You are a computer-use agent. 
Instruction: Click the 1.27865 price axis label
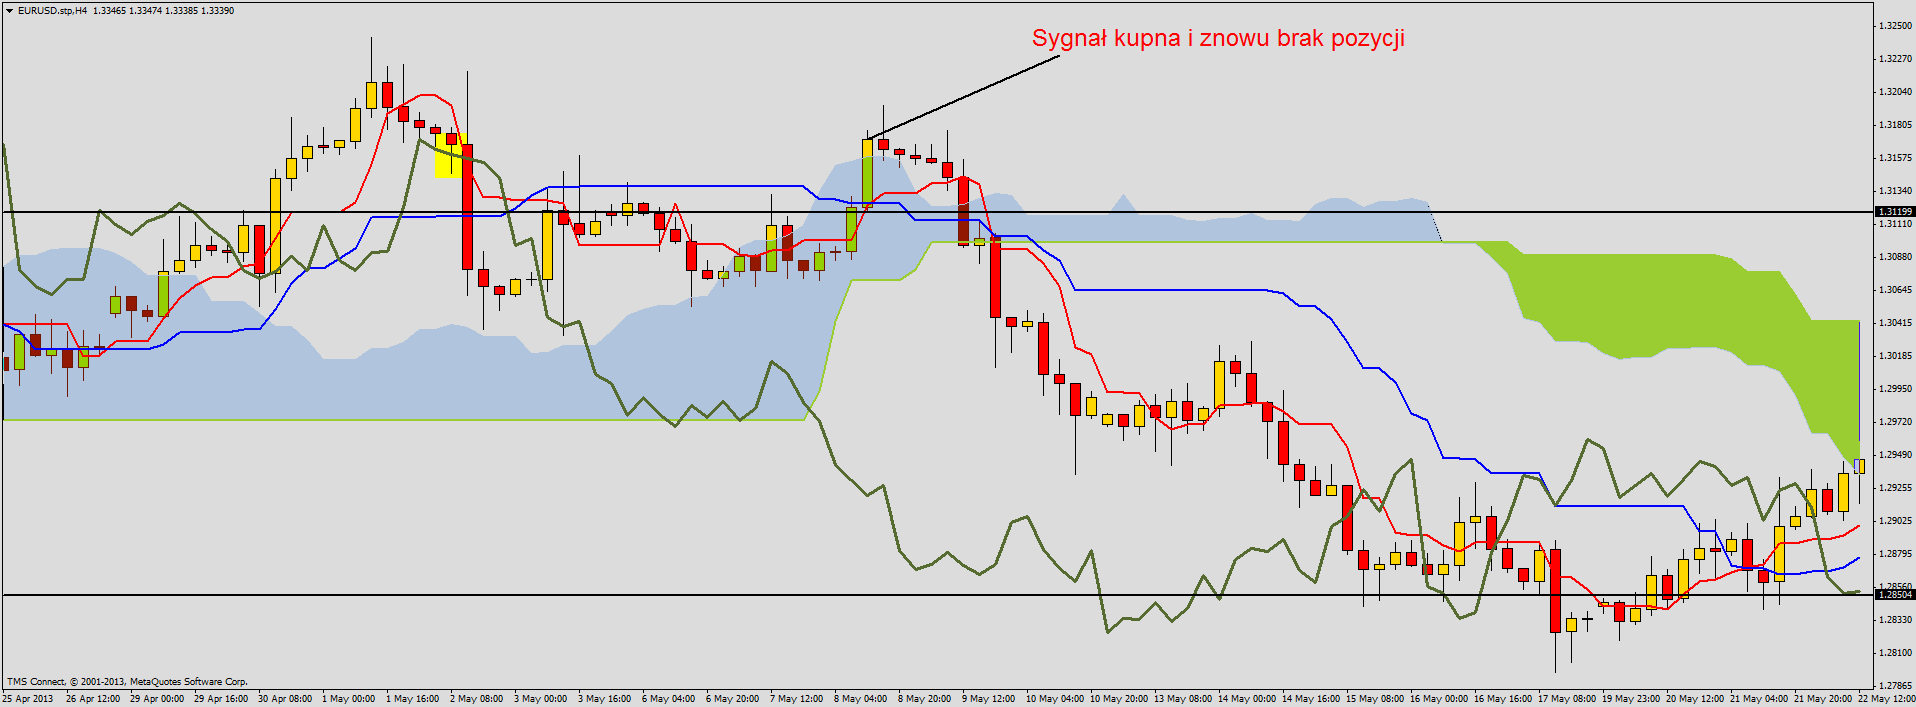pos(1895,686)
